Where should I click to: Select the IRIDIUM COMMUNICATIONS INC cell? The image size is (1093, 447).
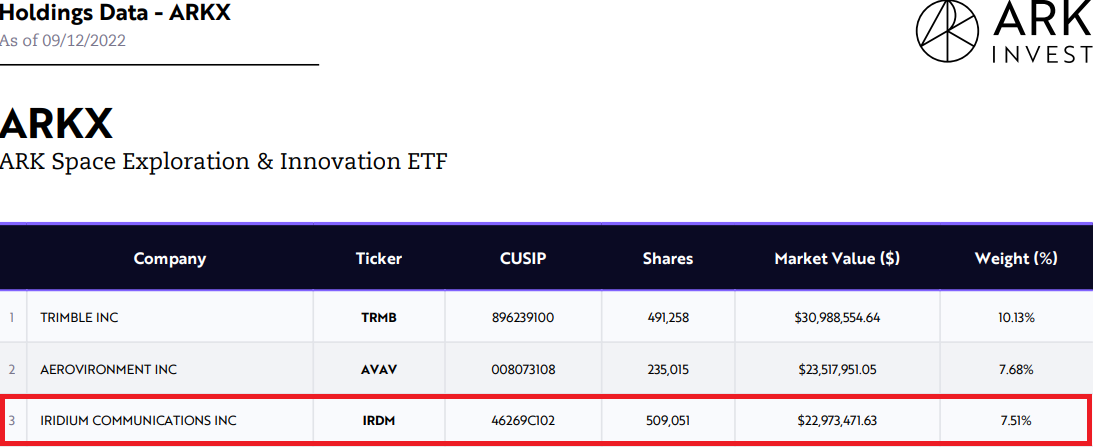coord(170,421)
